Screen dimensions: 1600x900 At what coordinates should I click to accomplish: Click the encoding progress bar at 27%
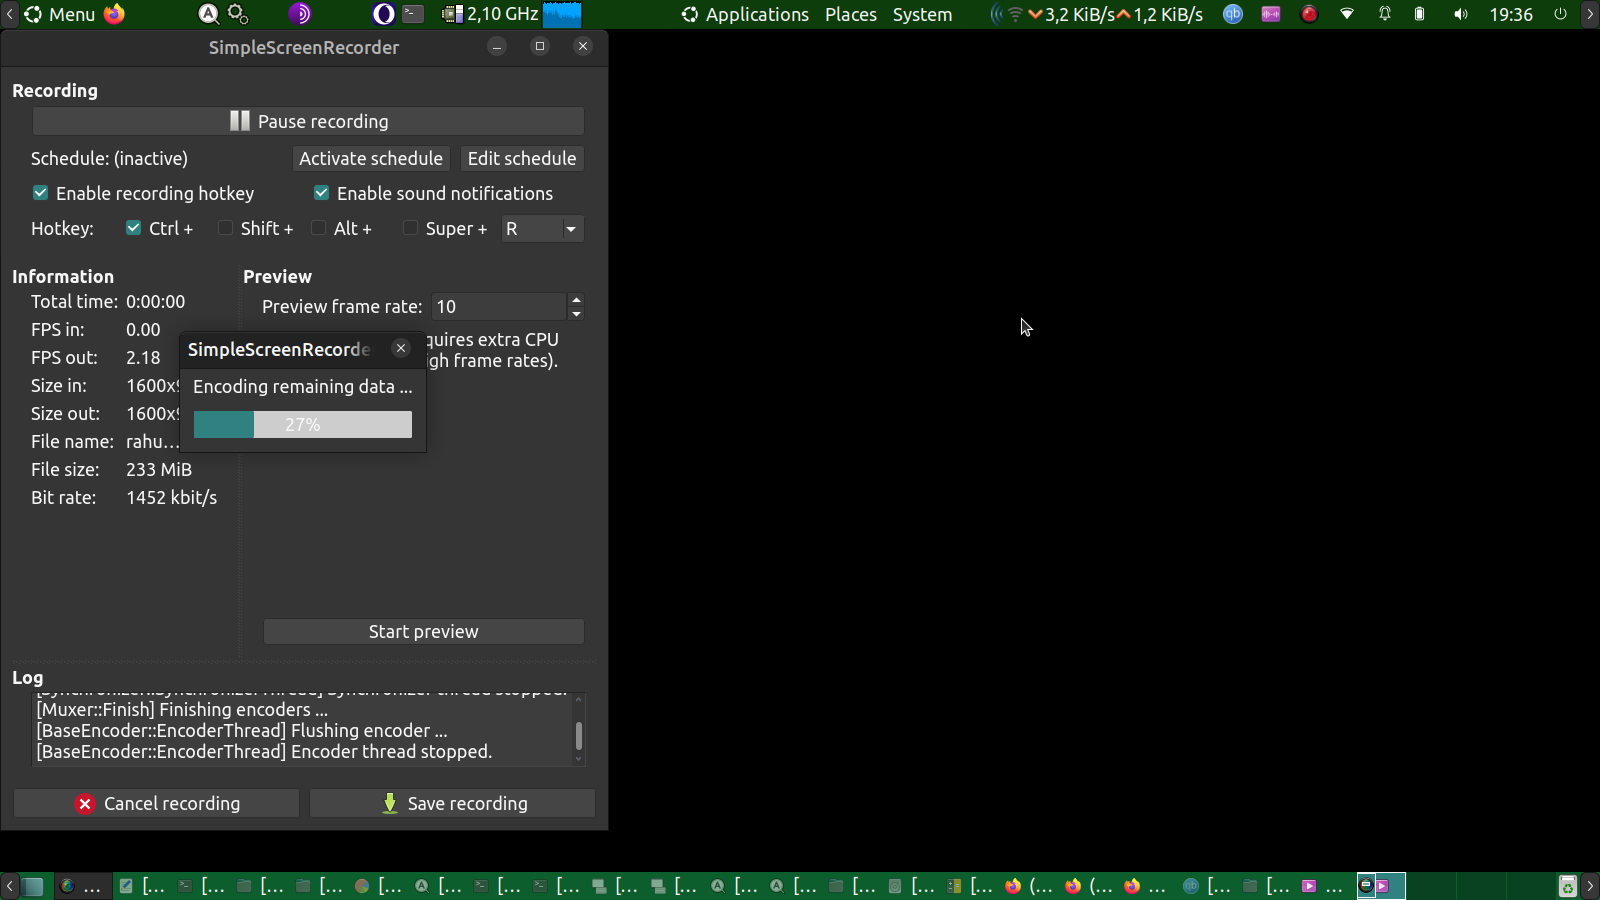pyautogui.click(x=303, y=424)
